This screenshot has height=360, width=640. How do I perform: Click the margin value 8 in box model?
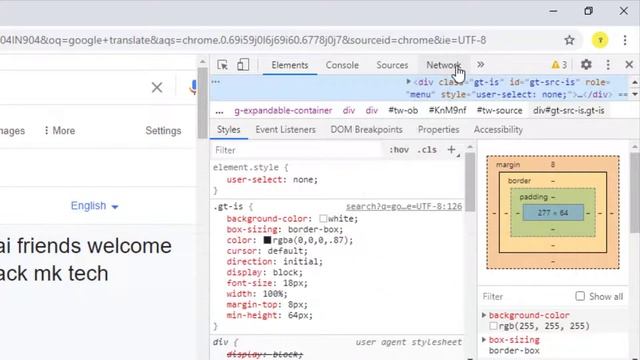[x=553, y=164]
